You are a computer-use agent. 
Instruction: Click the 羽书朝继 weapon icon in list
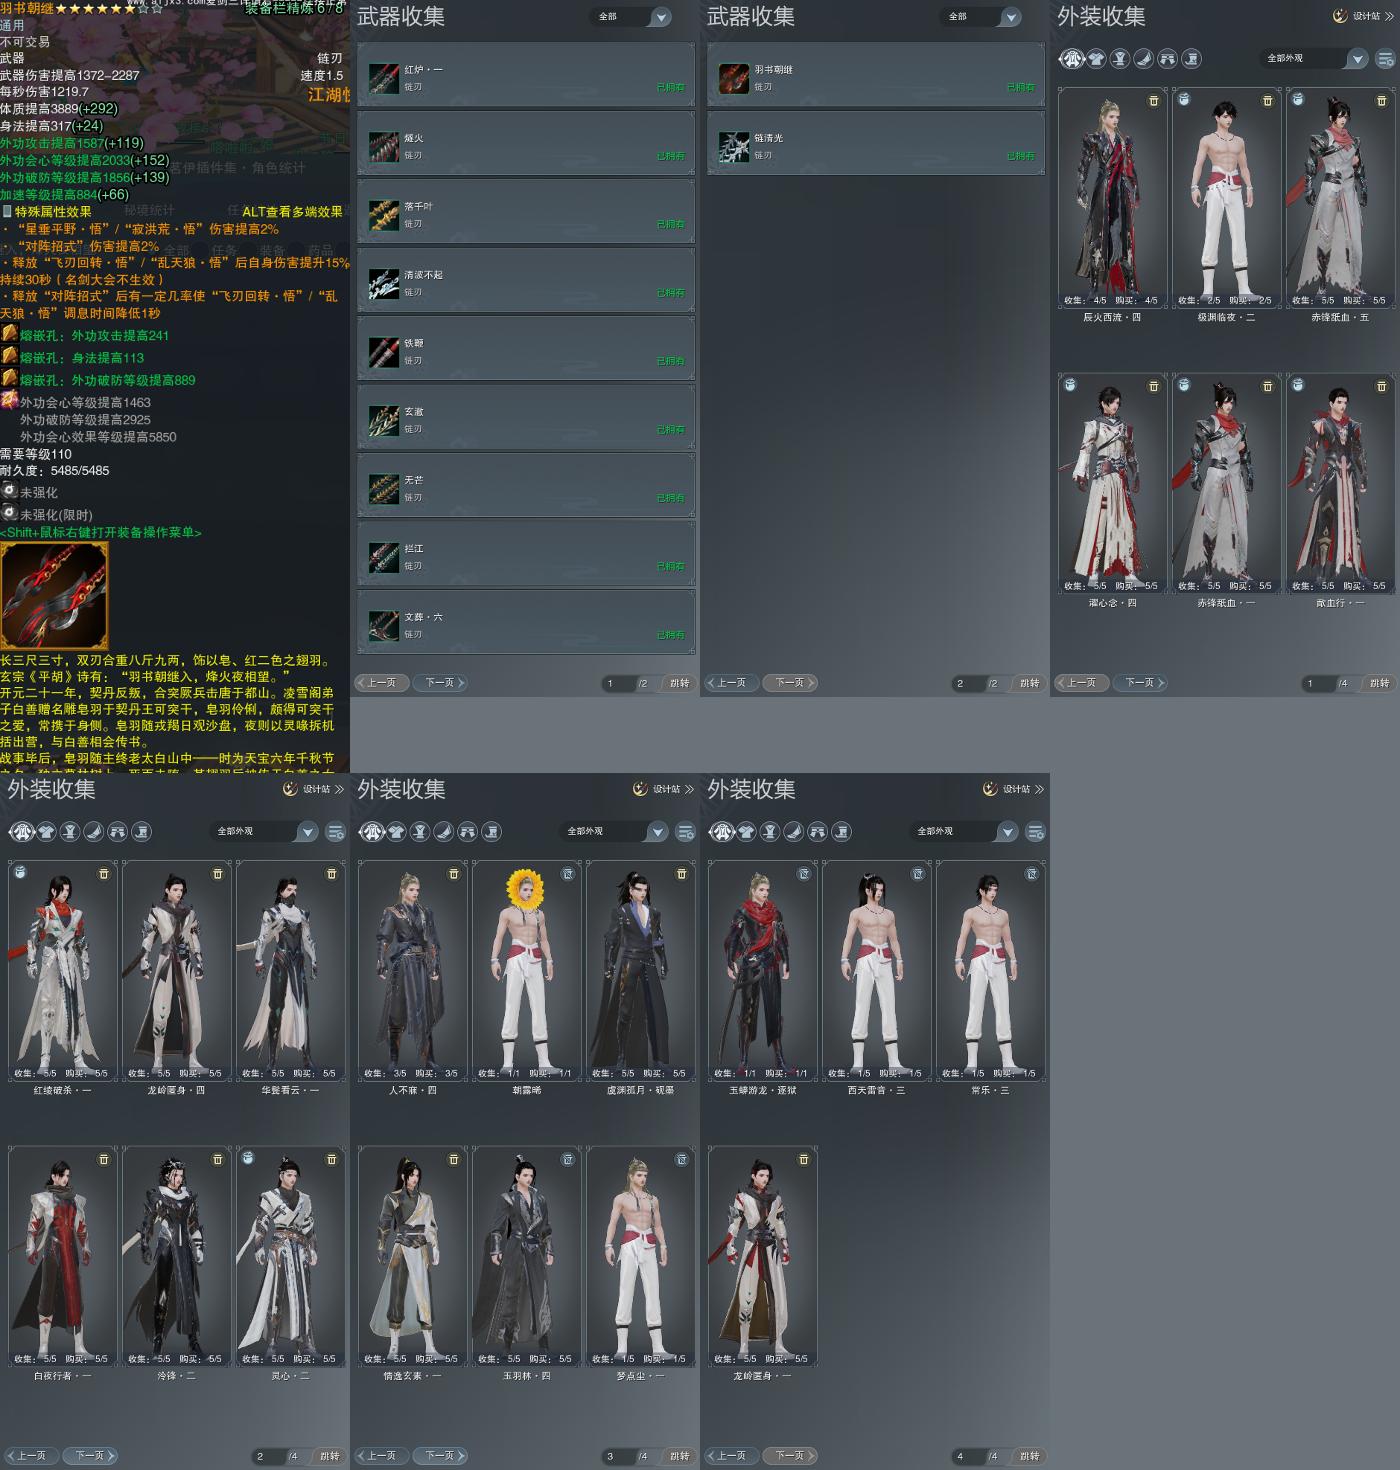point(734,78)
